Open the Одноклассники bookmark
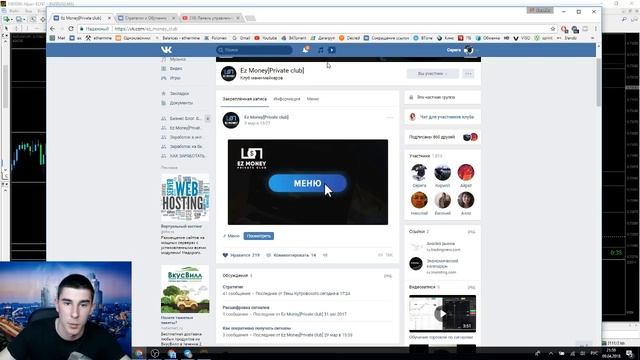This screenshot has height=360, width=640. 133,38
